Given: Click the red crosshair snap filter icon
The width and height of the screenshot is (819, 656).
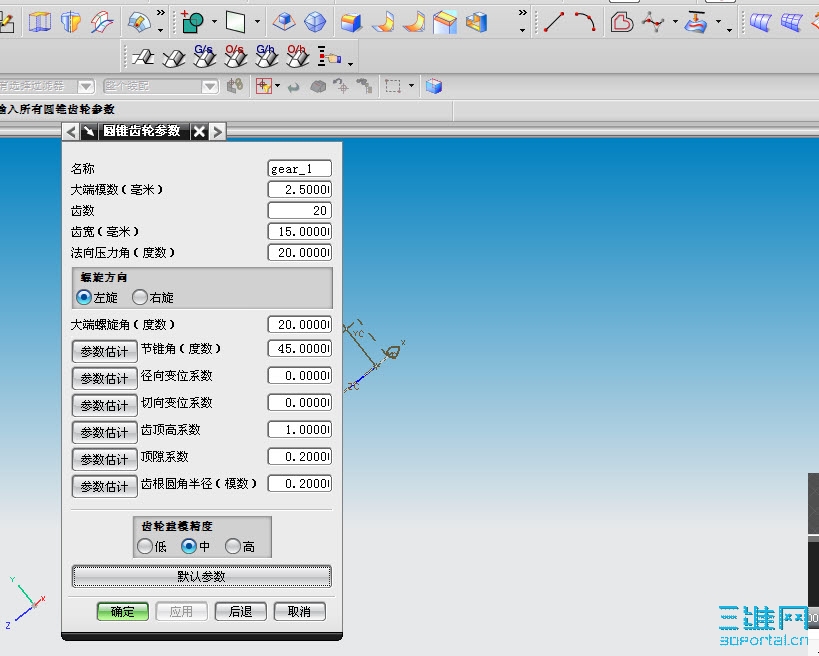Looking at the screenshot, I should 264,86.
